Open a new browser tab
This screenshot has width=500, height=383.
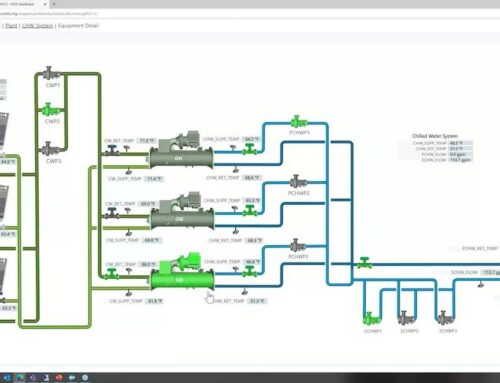tap(54, 4)
